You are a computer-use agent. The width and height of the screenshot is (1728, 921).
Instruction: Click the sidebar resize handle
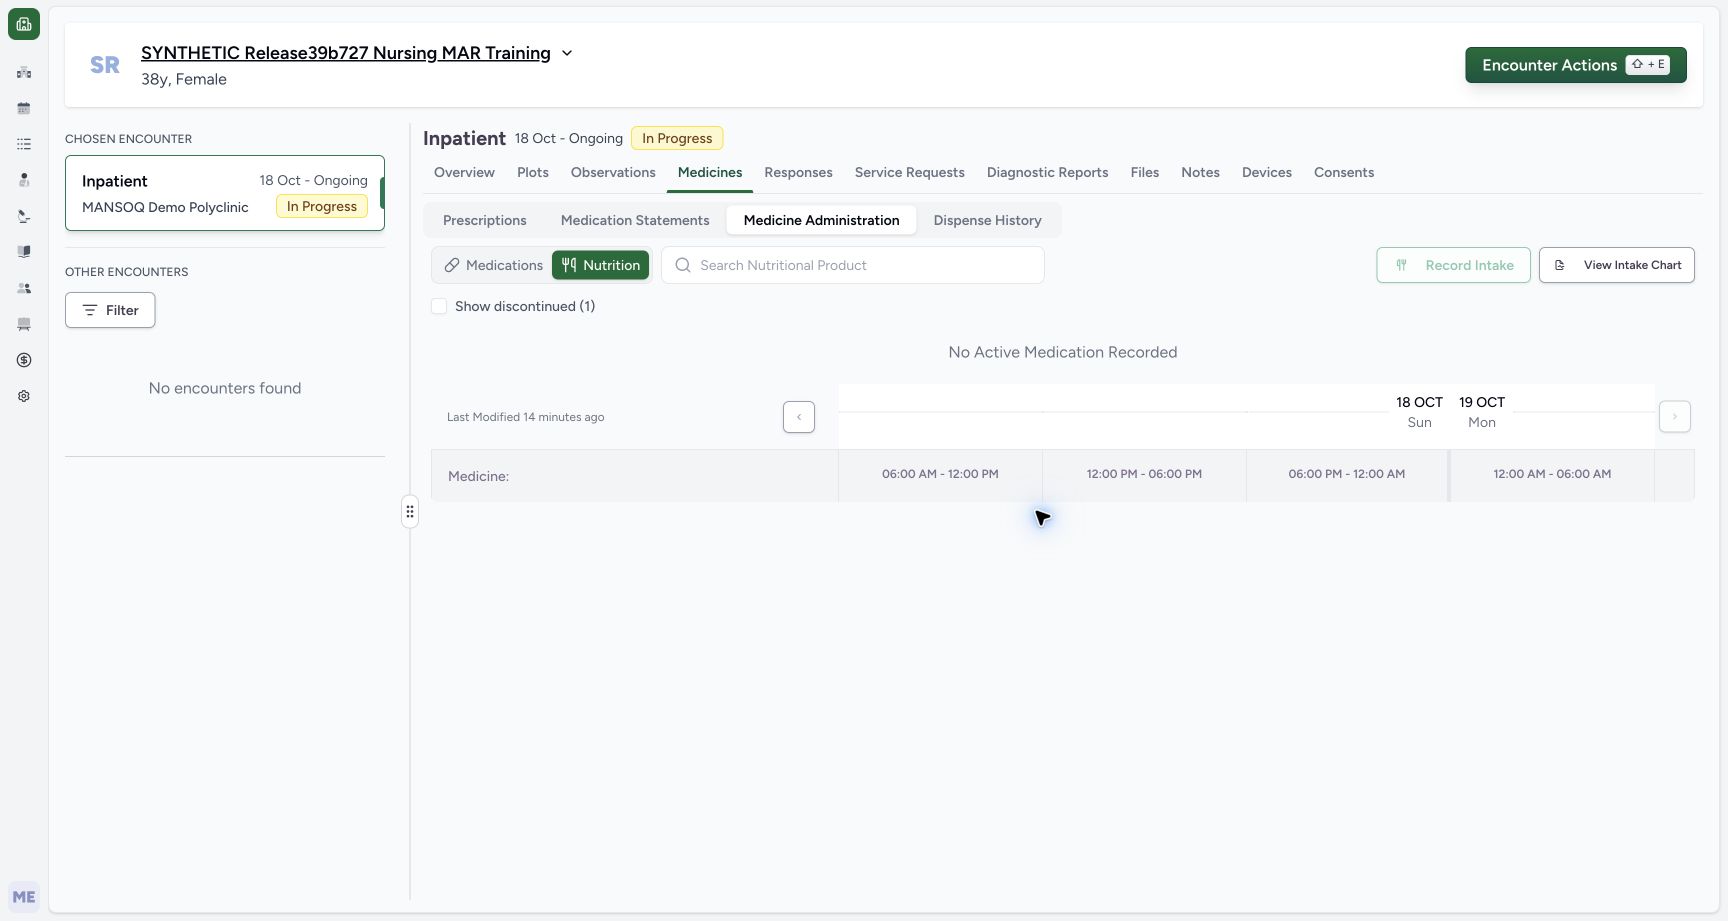410,512
